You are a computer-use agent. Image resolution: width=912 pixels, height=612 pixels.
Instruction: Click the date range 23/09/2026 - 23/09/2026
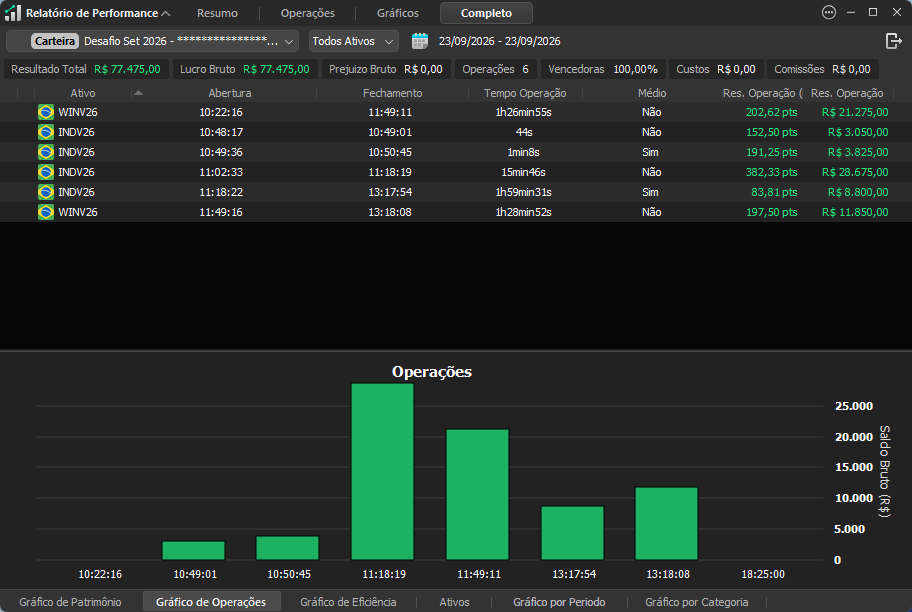click(500, 41)
